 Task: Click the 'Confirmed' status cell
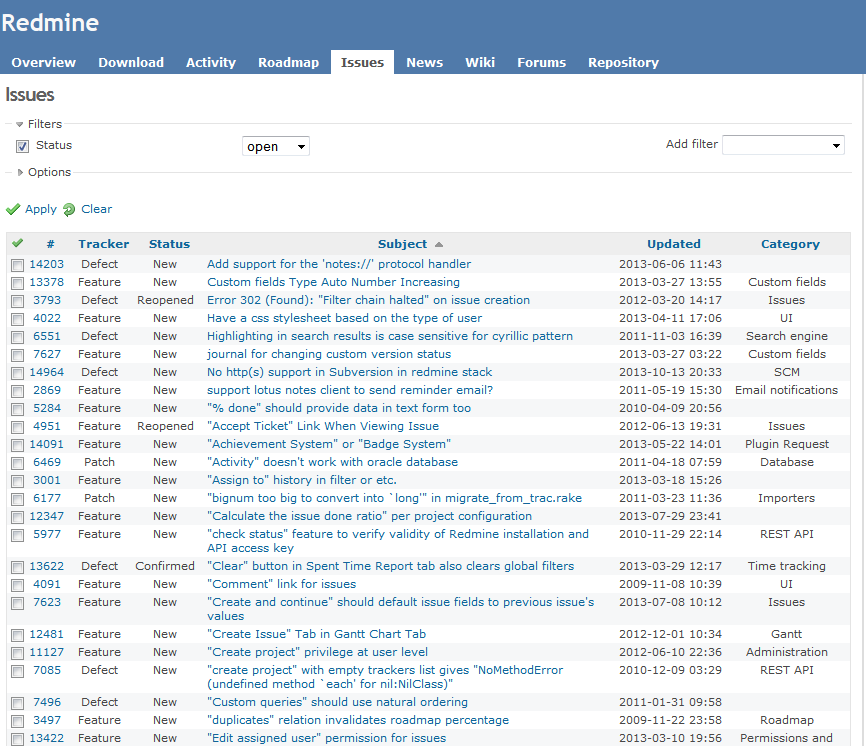click(165, 566)
